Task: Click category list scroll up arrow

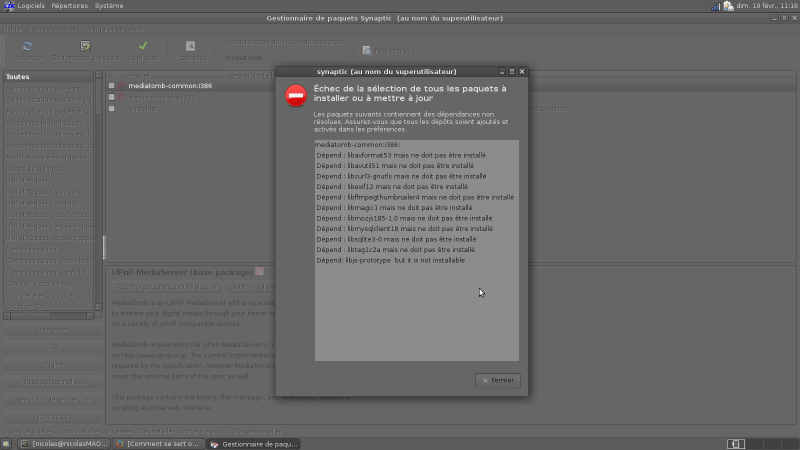Action: pos(99,75)
